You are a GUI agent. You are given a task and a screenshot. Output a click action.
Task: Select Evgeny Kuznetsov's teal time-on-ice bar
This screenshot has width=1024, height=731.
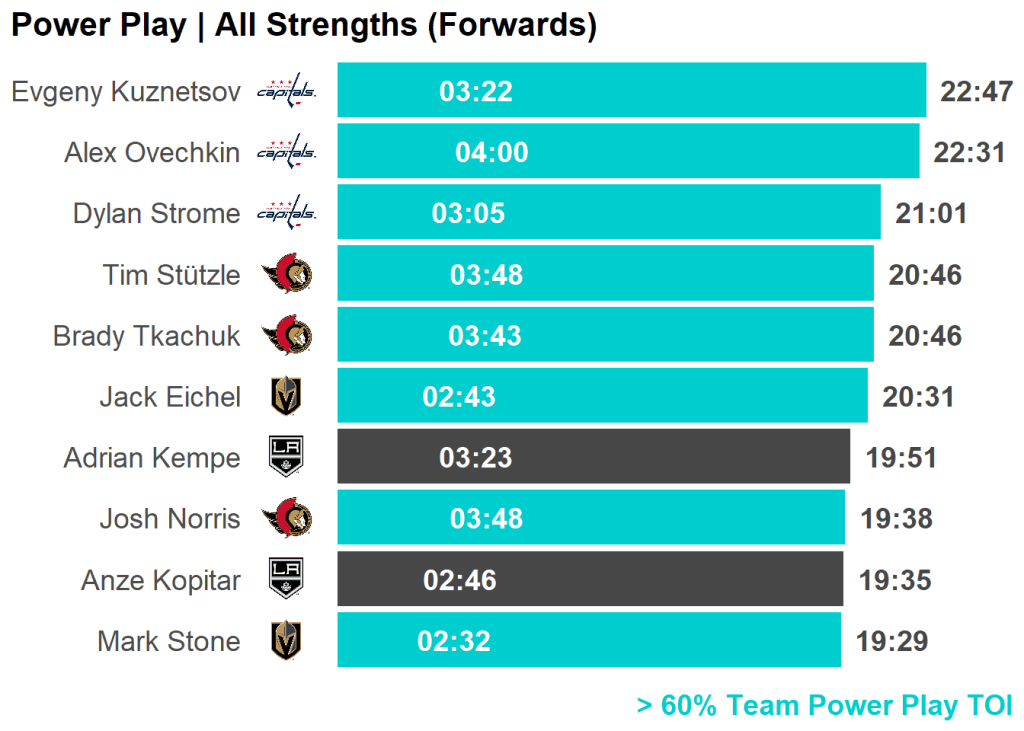coord(700,91)
